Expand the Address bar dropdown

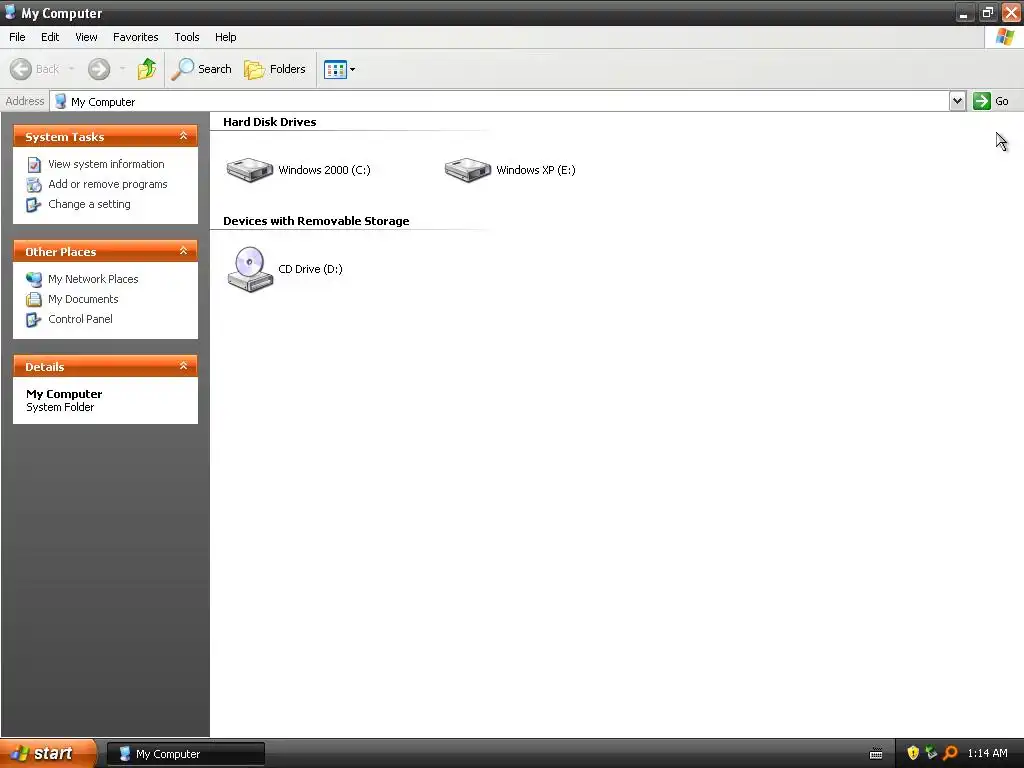pos(957,101)
